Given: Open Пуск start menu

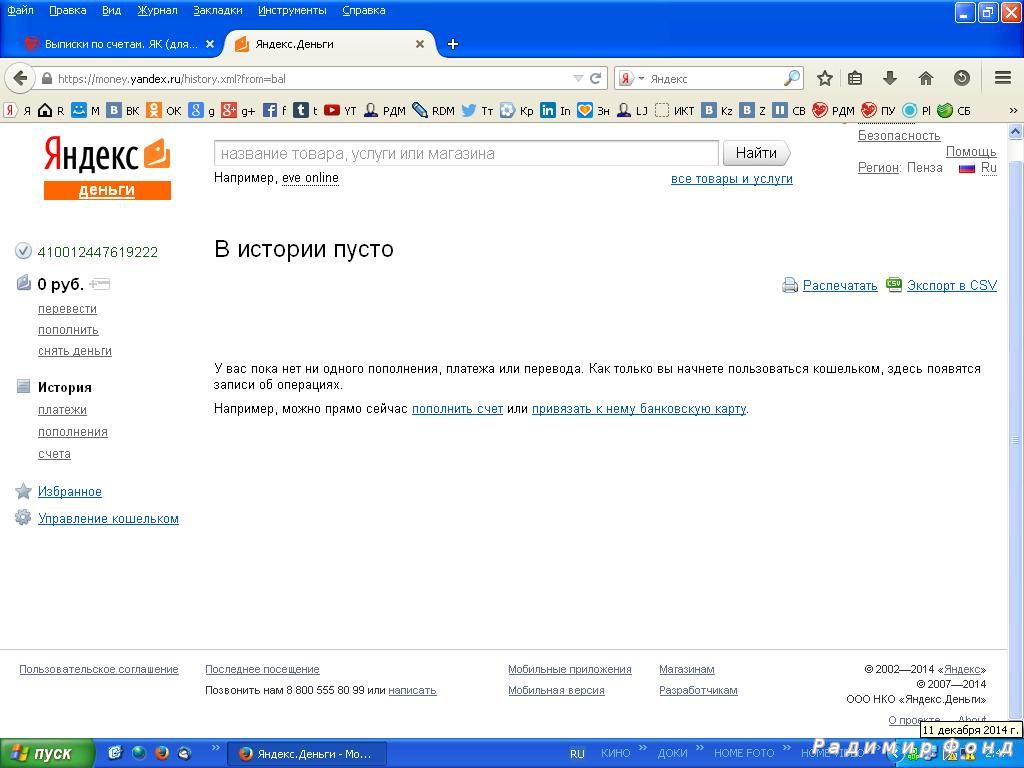Looking at the screenshot, I should tap(46, 754).
